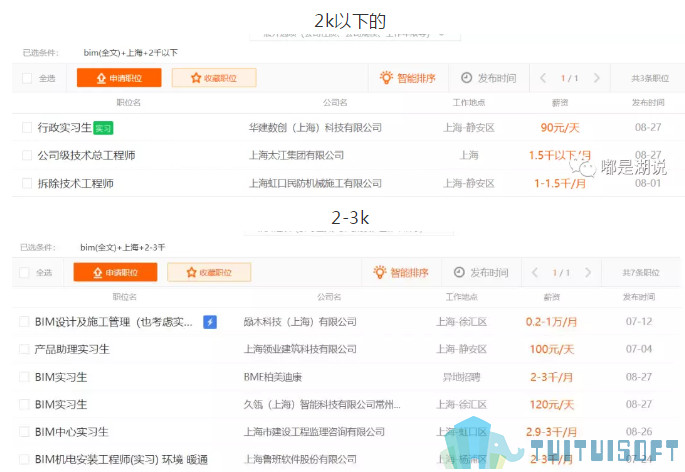685x472 pixels.
Task: Open company 上海领业建筑科技有限公司
Action: point(300,349)
